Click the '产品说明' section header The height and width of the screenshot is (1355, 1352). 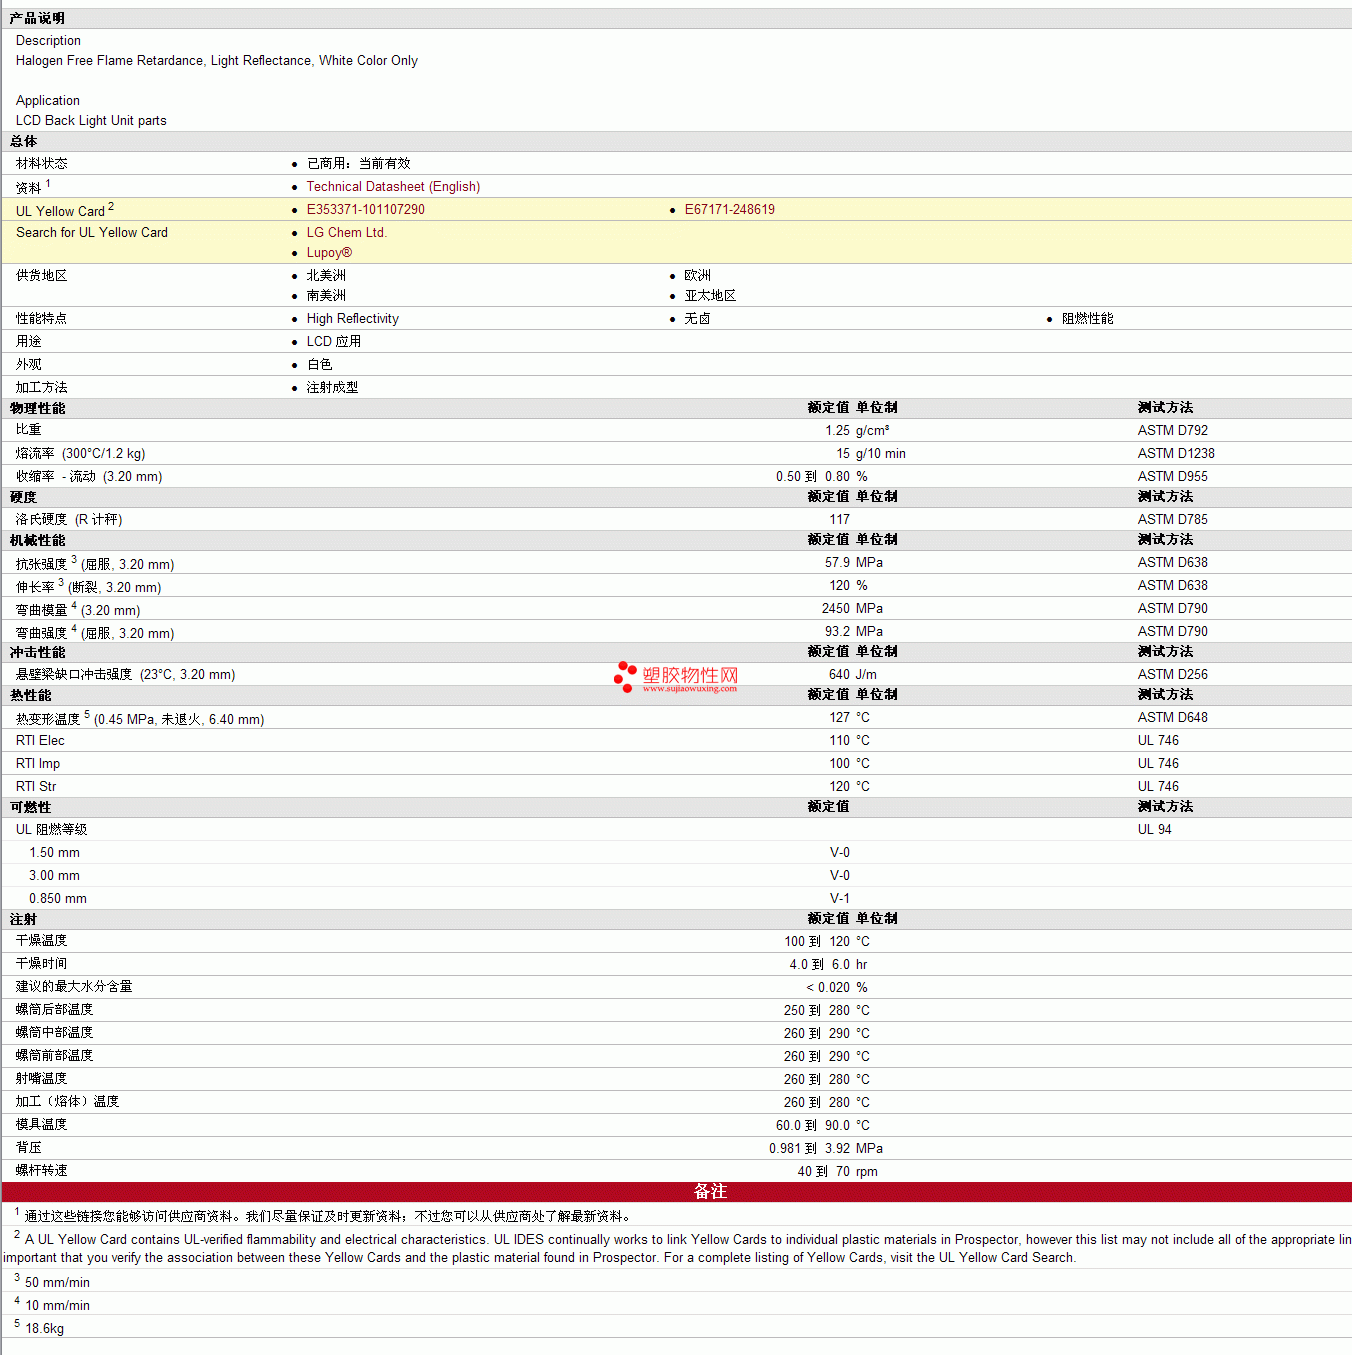click(x=37, y=18)
